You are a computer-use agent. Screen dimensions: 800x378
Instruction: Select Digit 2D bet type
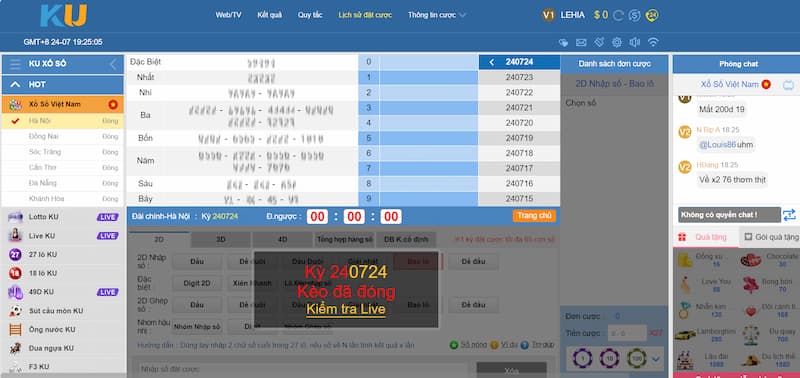[197, 283]
